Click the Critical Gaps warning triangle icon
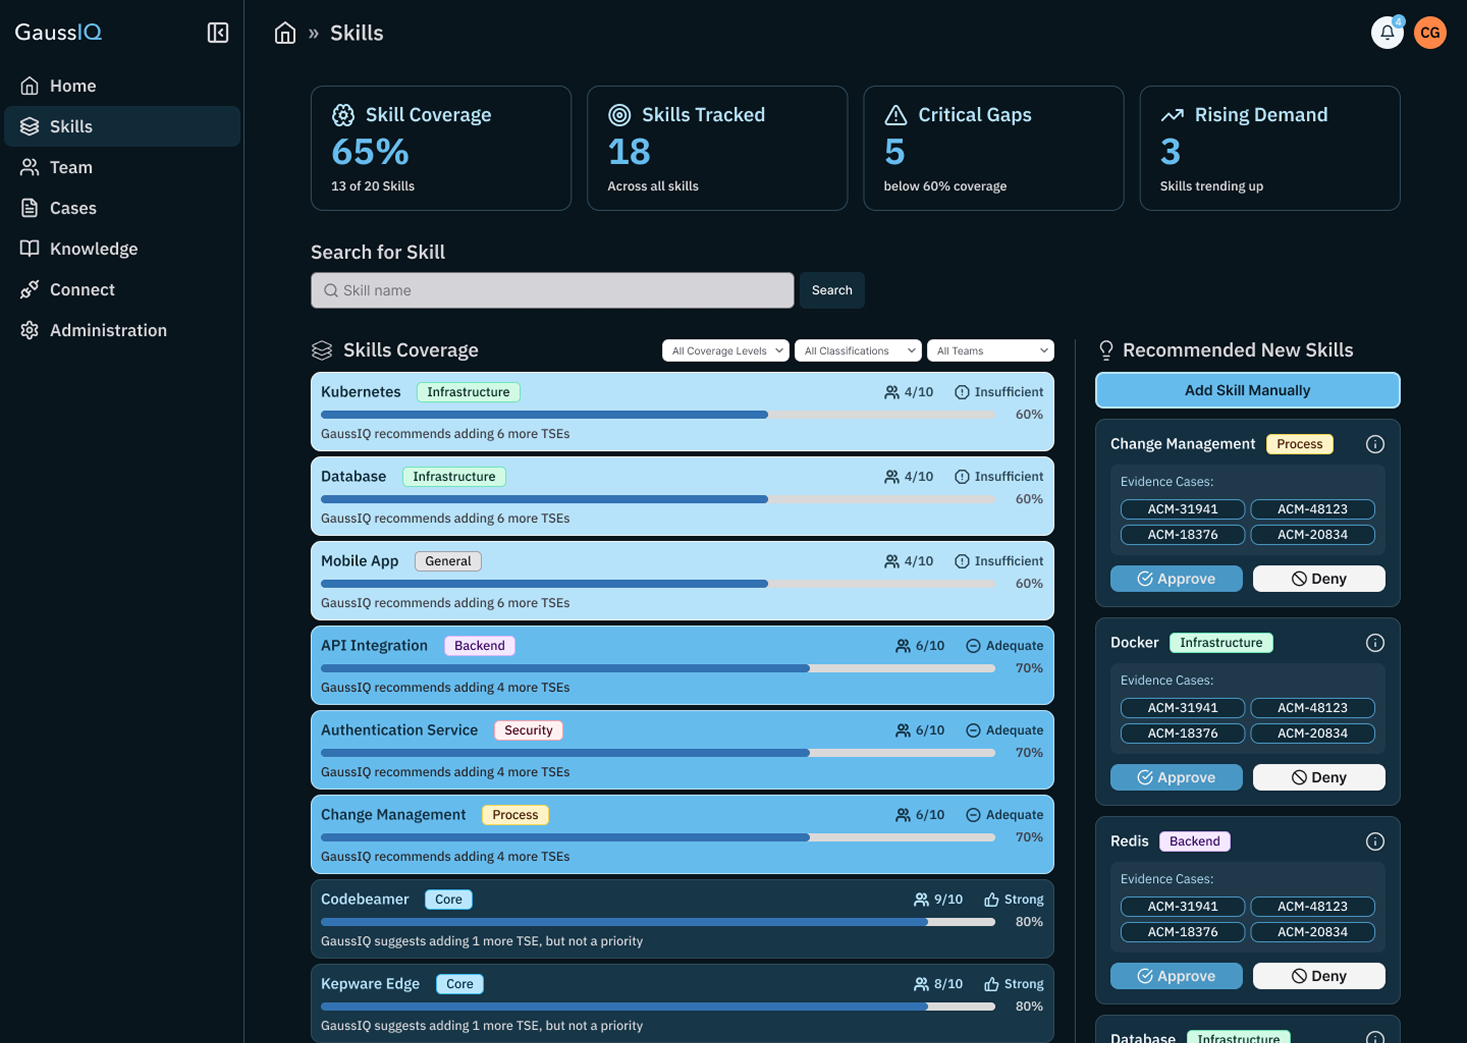The image size is (1467, 1044). pyautogui.click(x=896, y=115)
